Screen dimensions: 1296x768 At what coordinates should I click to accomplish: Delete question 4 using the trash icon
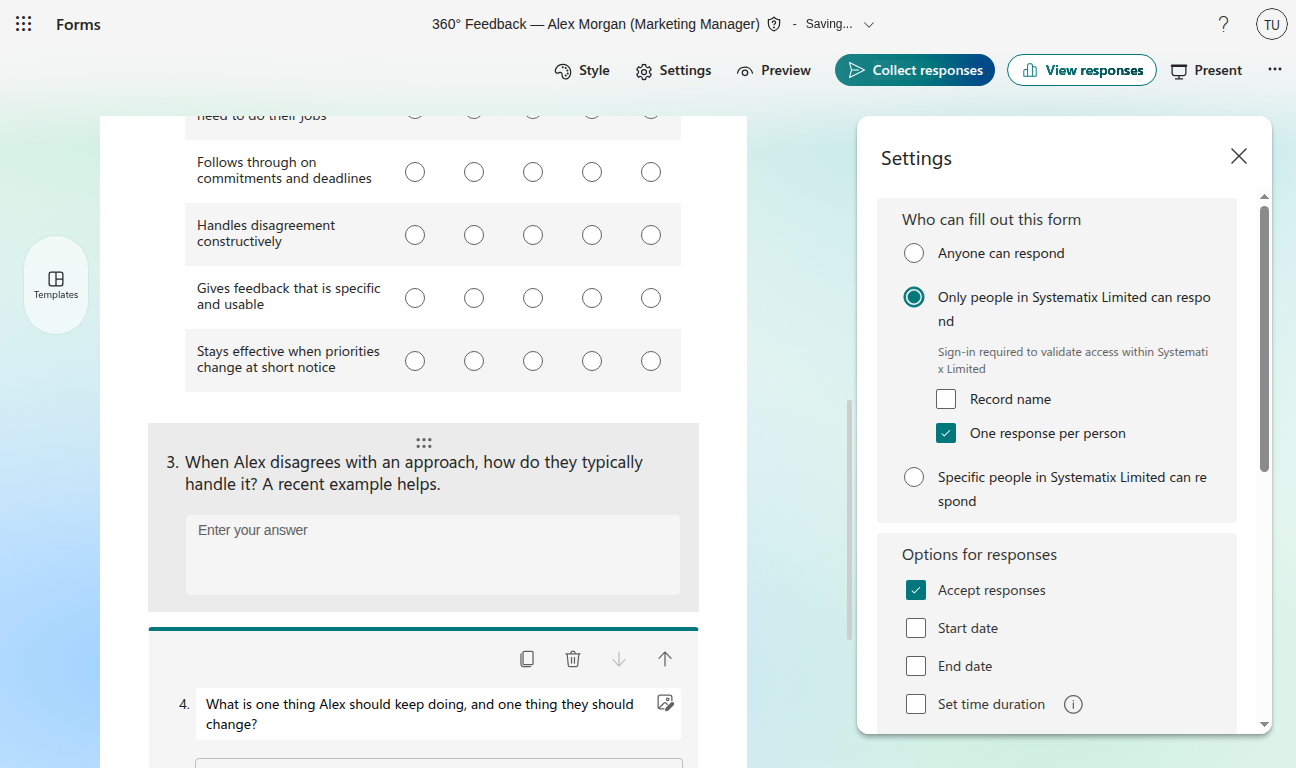573,659
